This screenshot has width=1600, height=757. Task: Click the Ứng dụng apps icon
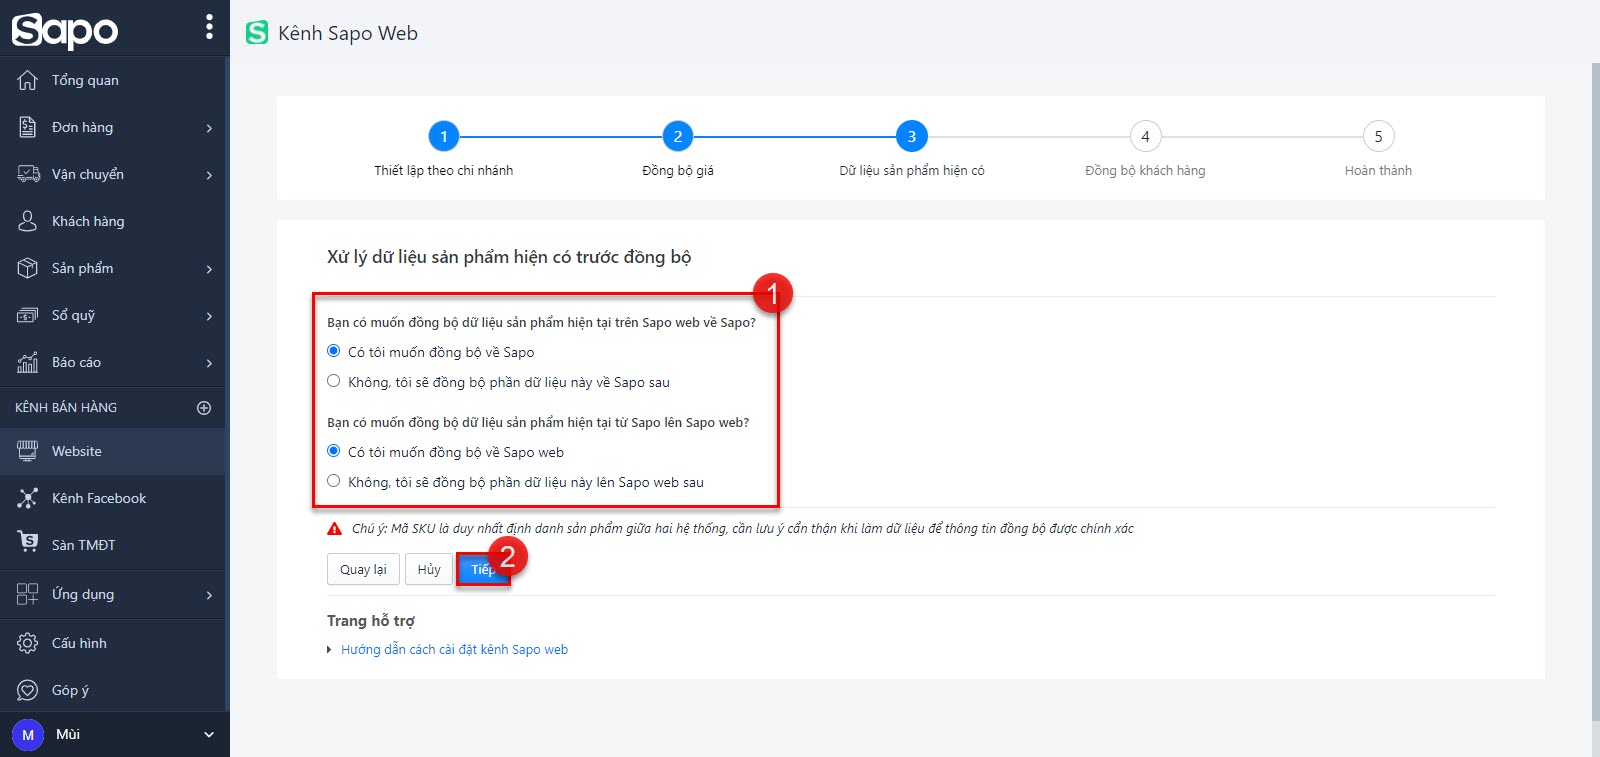pos(28,594)
